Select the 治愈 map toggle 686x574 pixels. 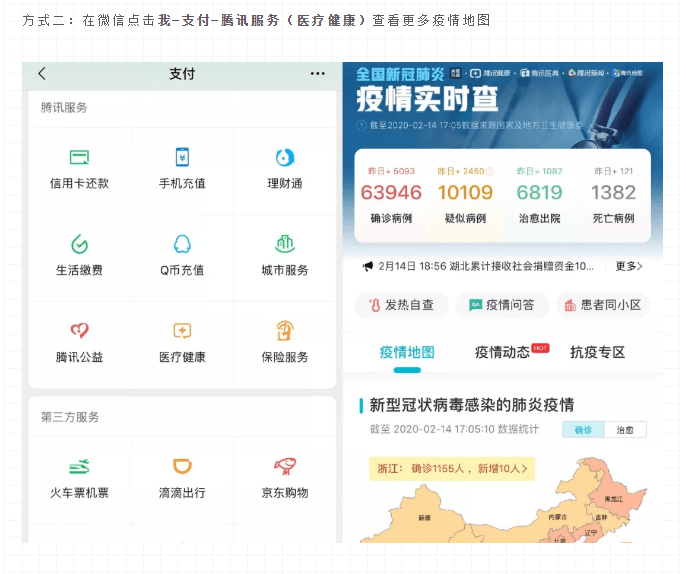pyautogui.click(x=625, y=430)
